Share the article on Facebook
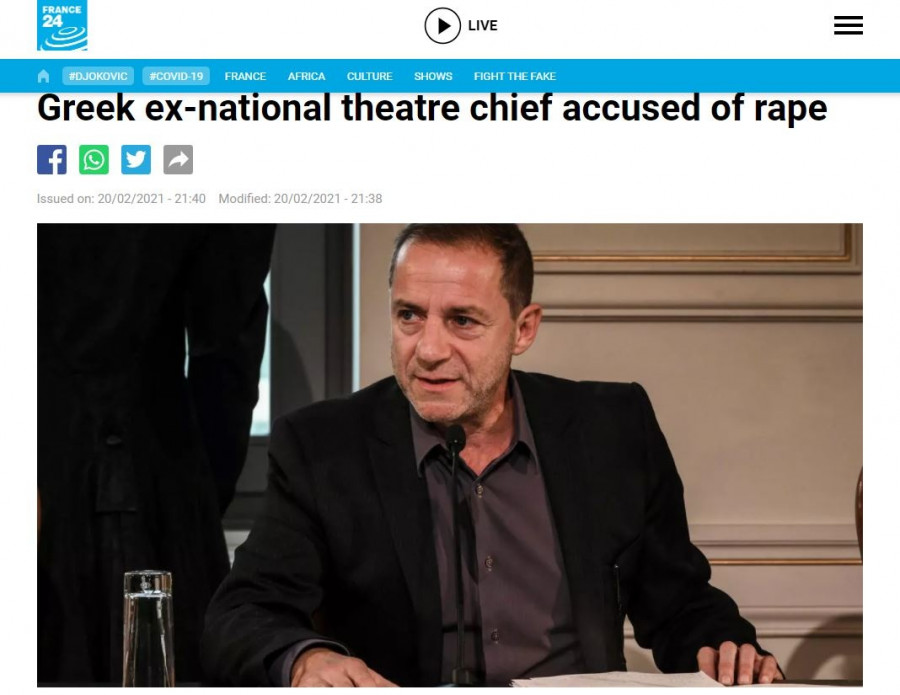The image size is (900, 695). [x=52, y=160]
